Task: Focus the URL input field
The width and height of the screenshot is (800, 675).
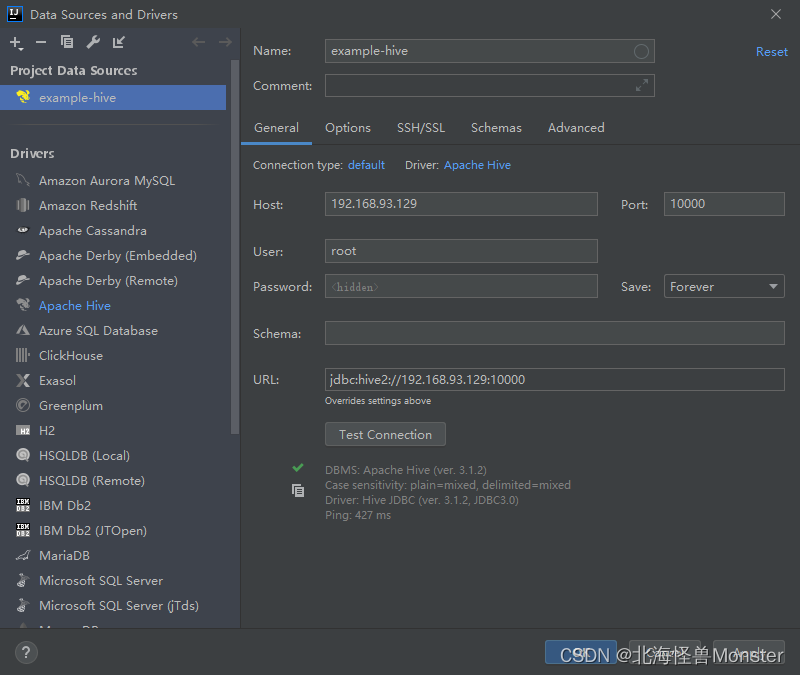Action: point(555,380)
